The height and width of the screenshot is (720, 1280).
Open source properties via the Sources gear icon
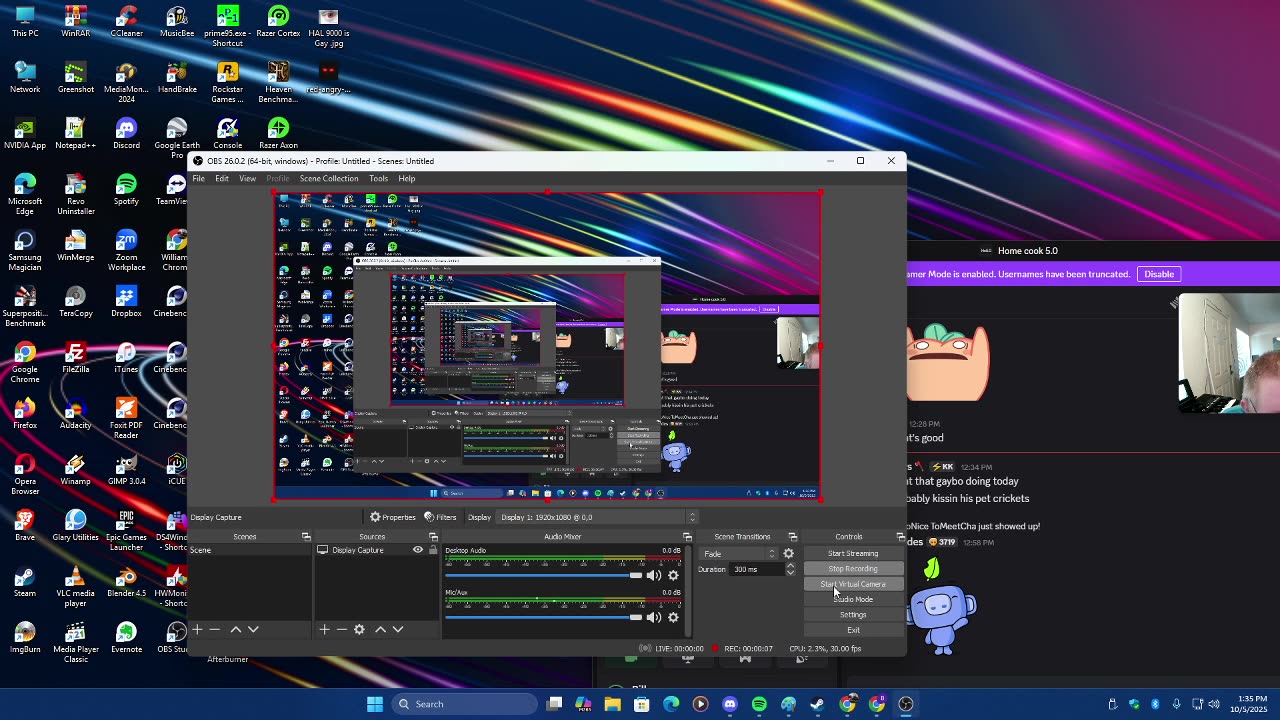(359, 629)
